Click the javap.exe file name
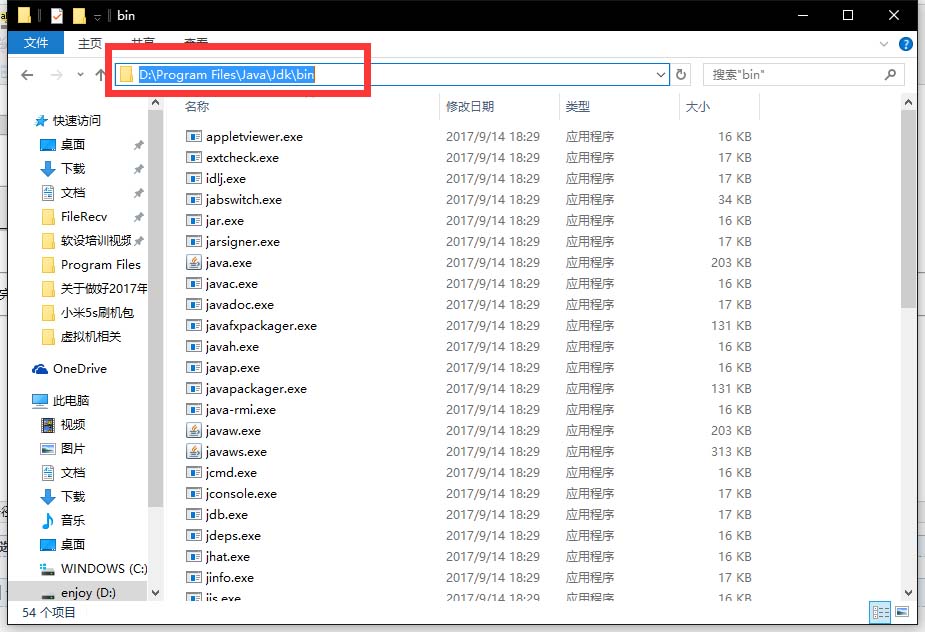This screenshot has height=632, width=925. [x=232, y=368]
